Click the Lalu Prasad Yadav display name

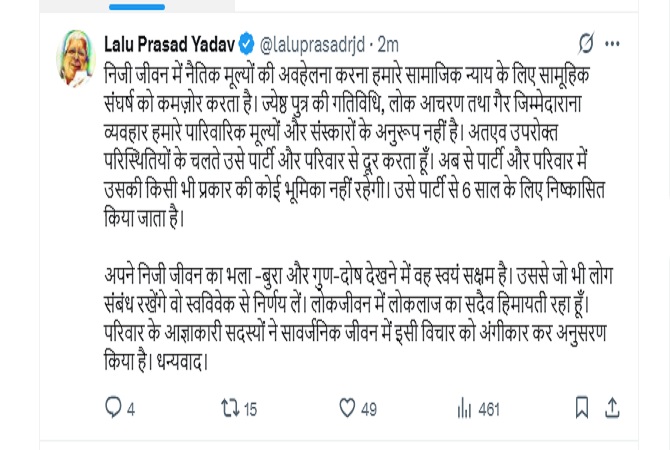pyautogui.click(x=169, y=44)
